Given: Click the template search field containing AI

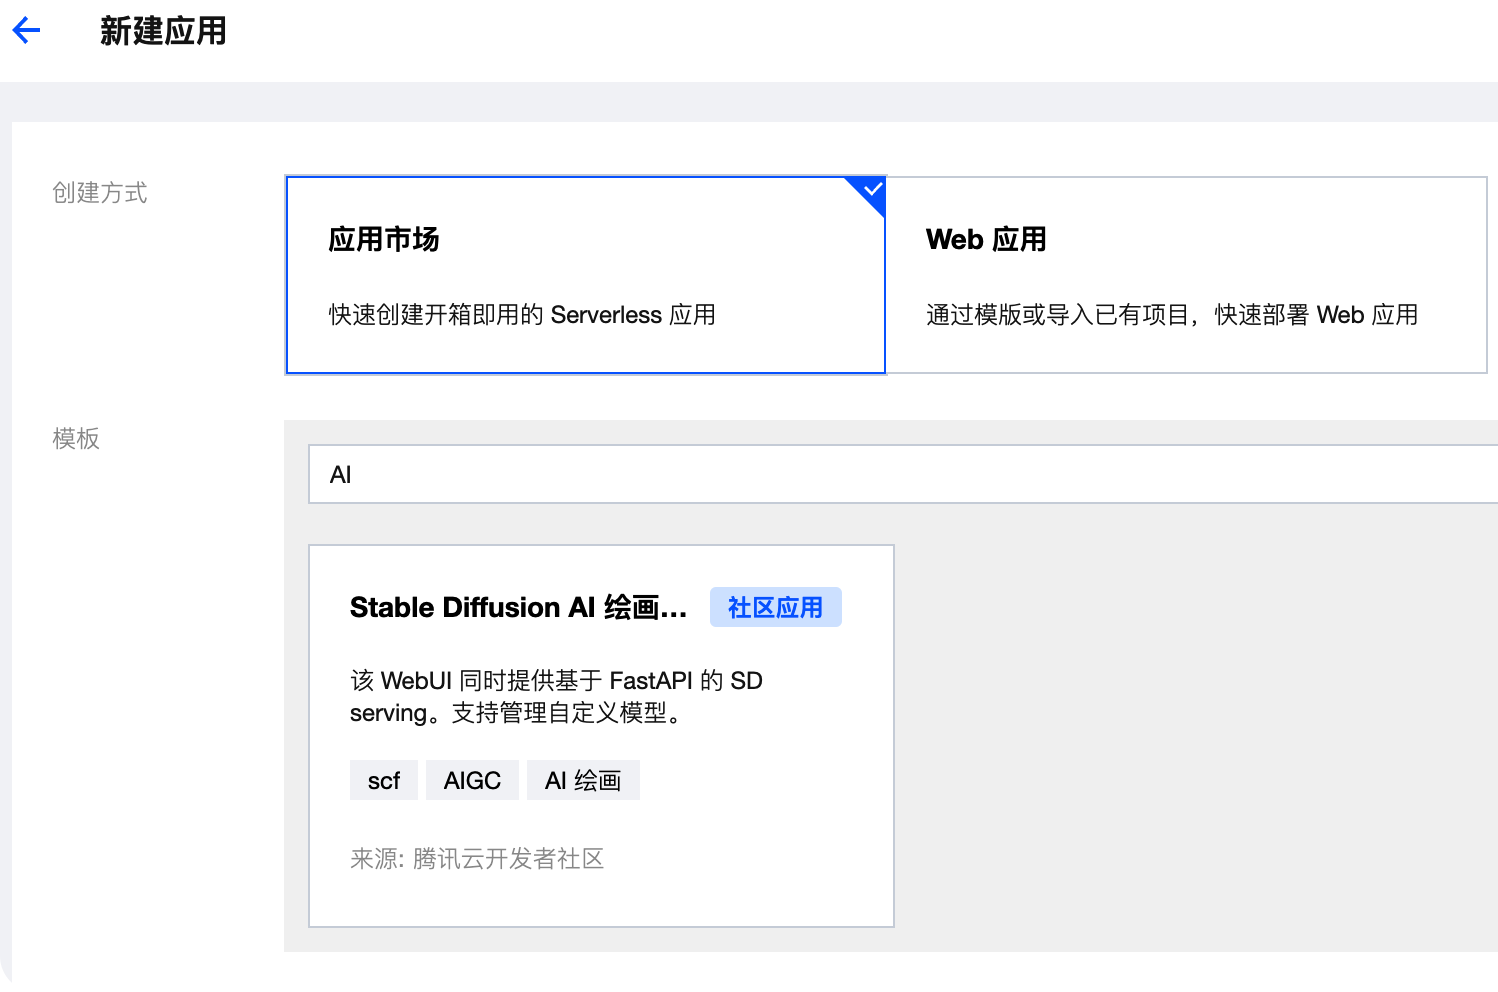Looking at the screenshot, I should (x=903, y=474).
